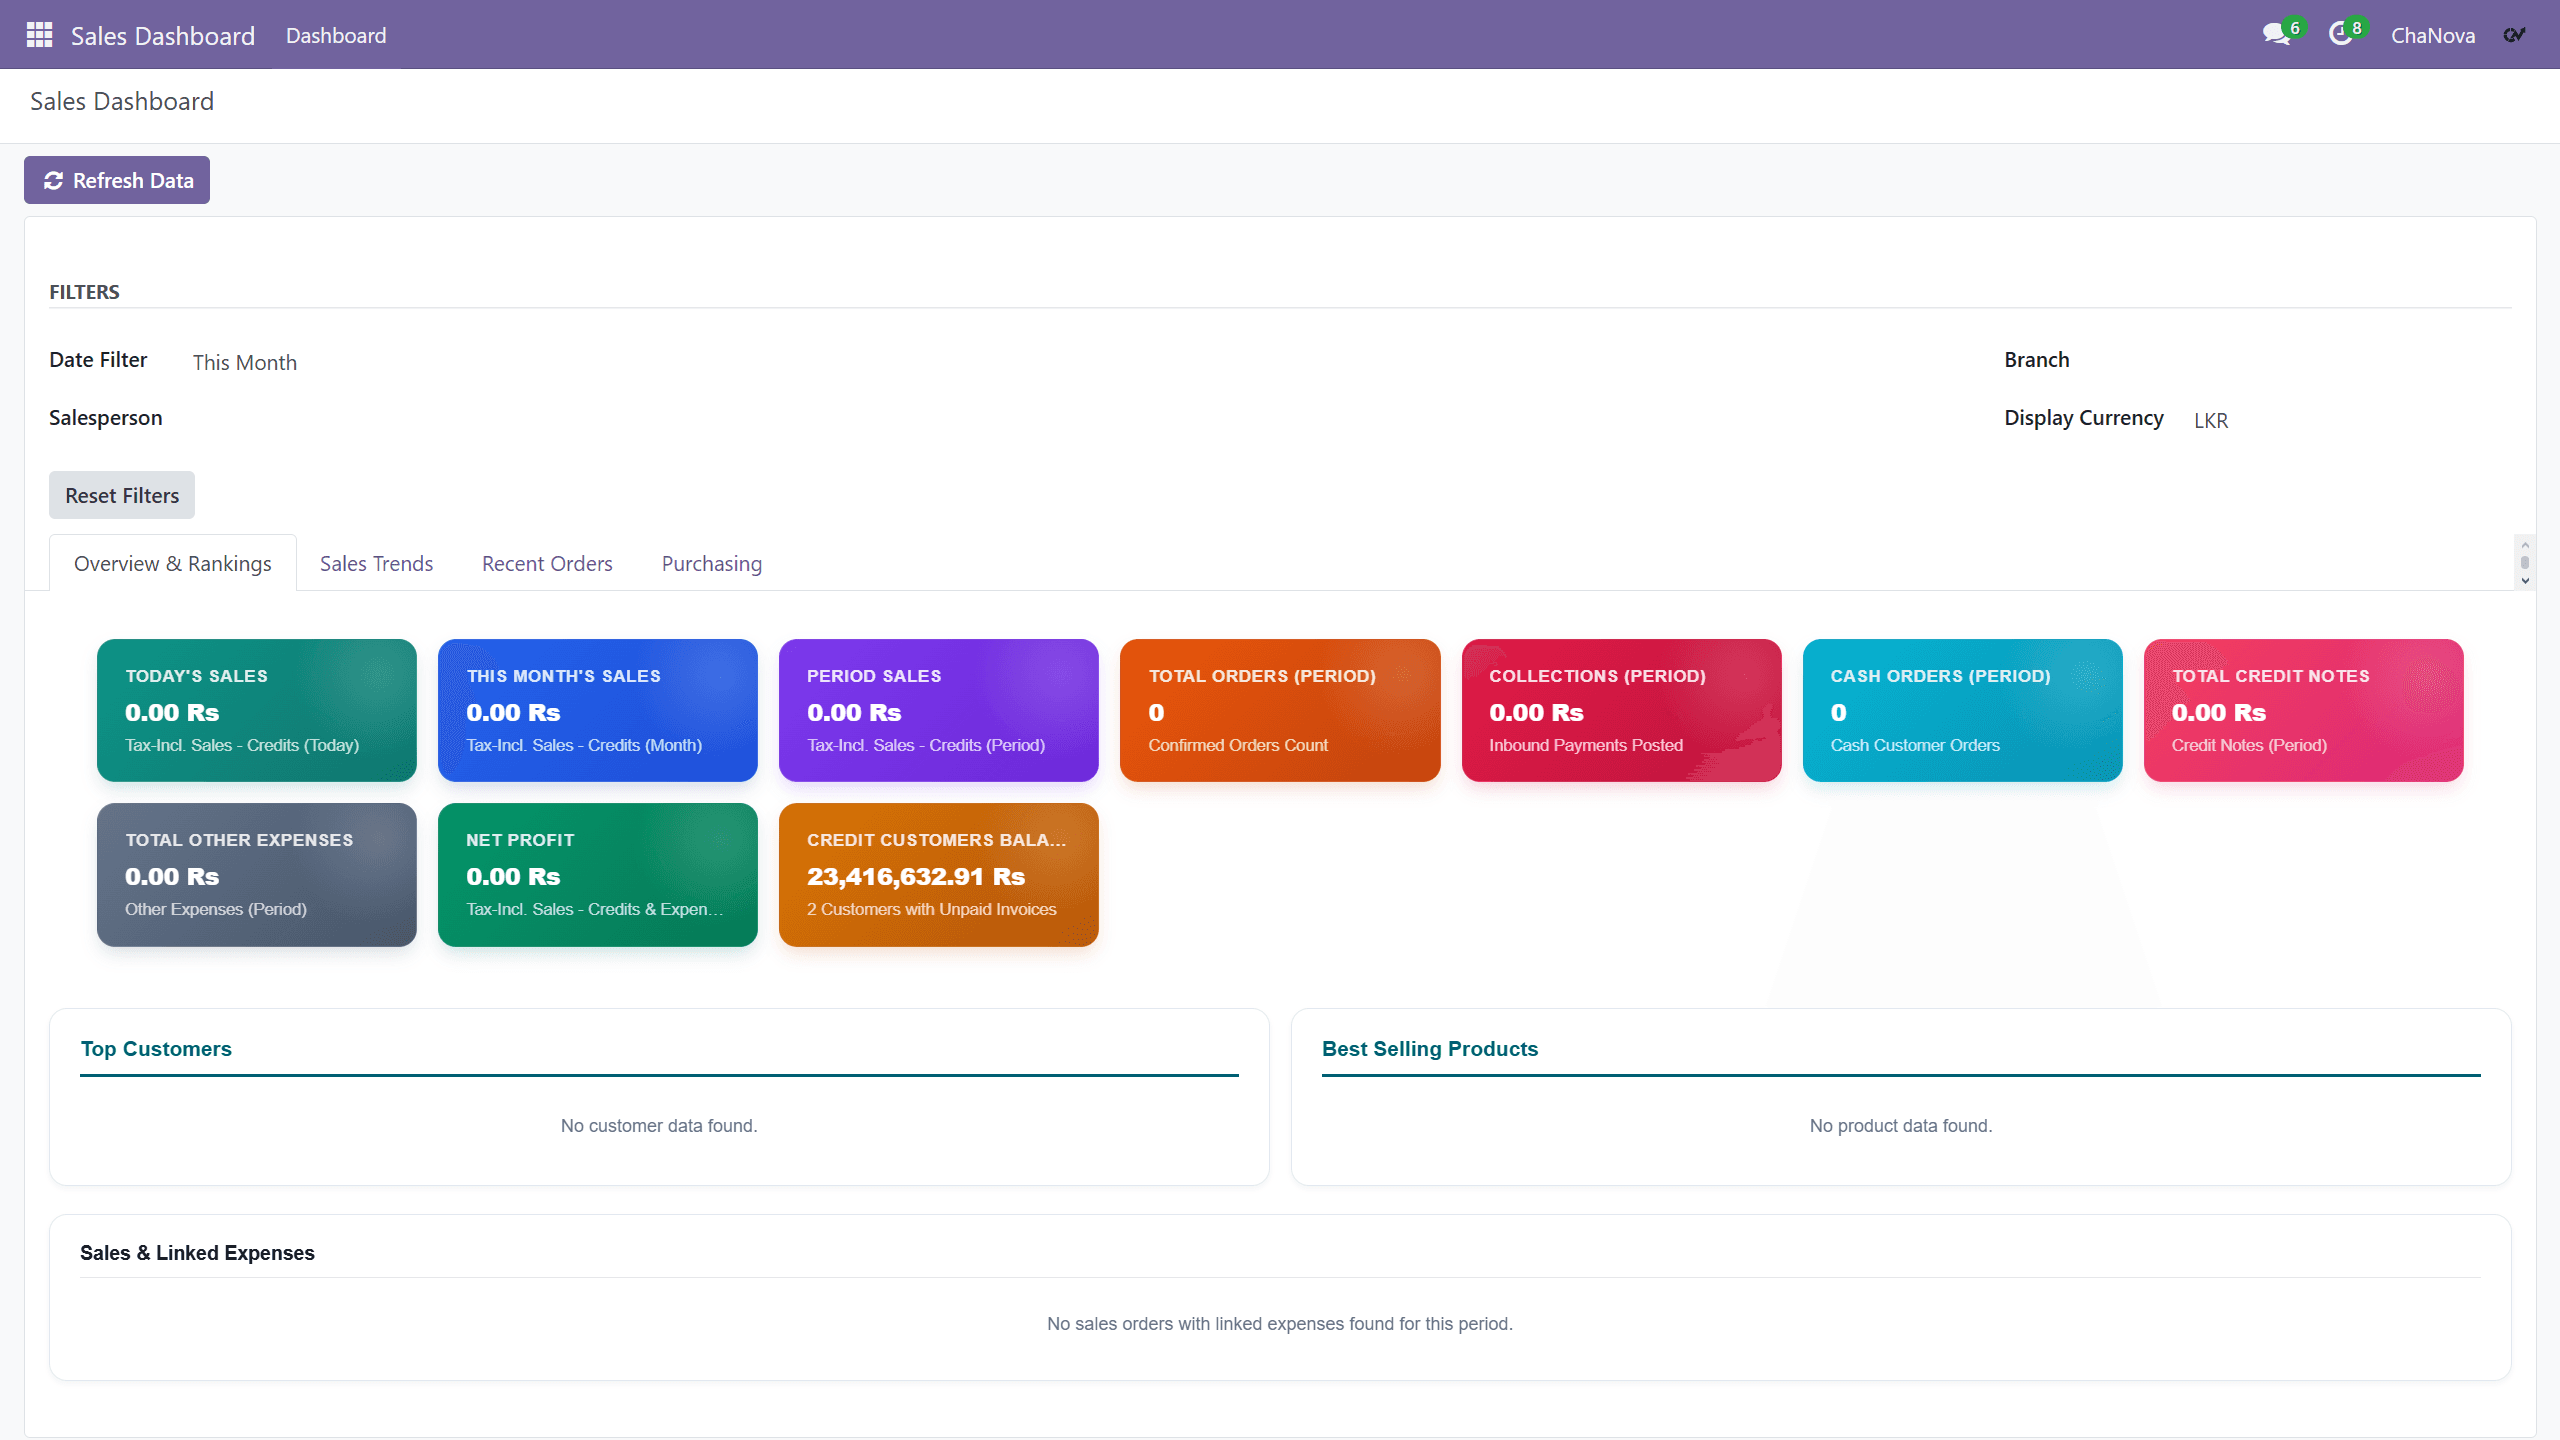Click the Best Selling Products heading

pyautogui.click(x=1430, y=1049)
